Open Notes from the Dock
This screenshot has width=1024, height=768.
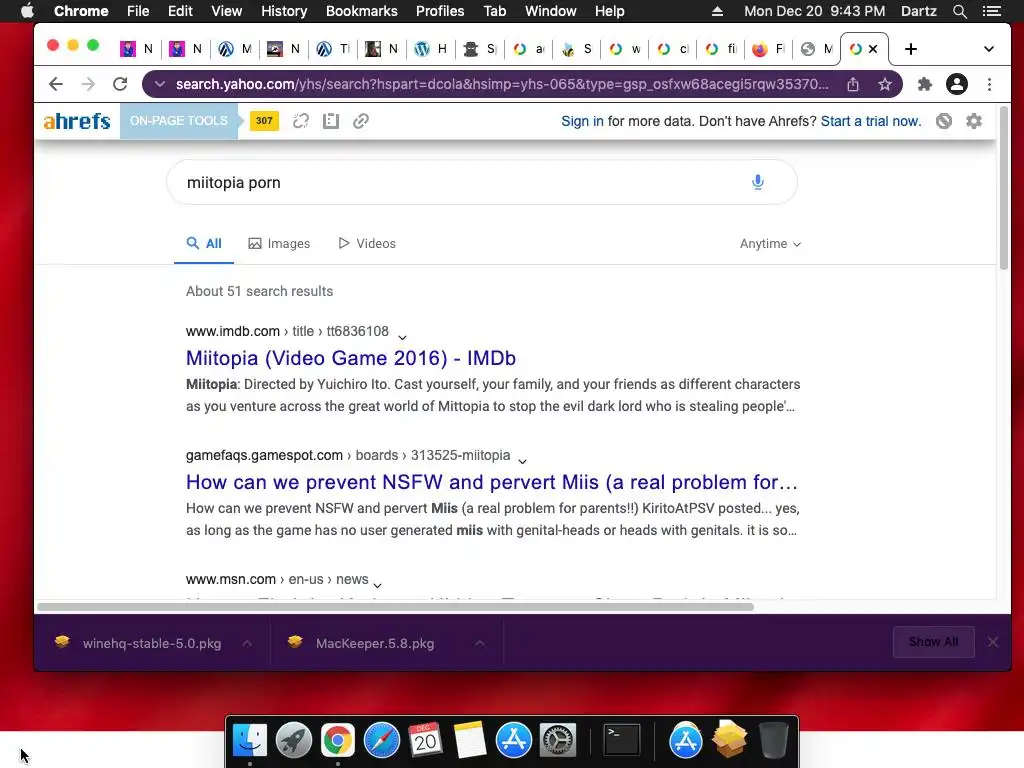coord(470,740)
